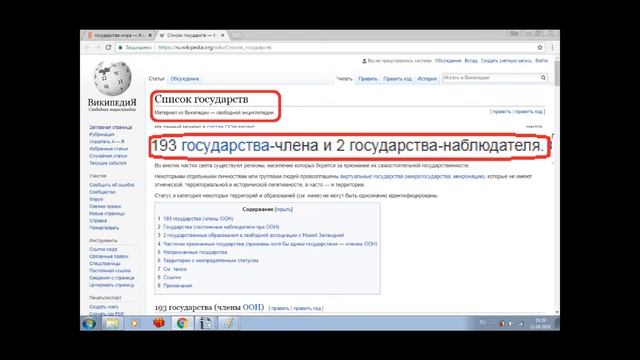Click the Wikipedia globe logo
Viewport: 640px width, 360px height.
click(x=112, y=78)
